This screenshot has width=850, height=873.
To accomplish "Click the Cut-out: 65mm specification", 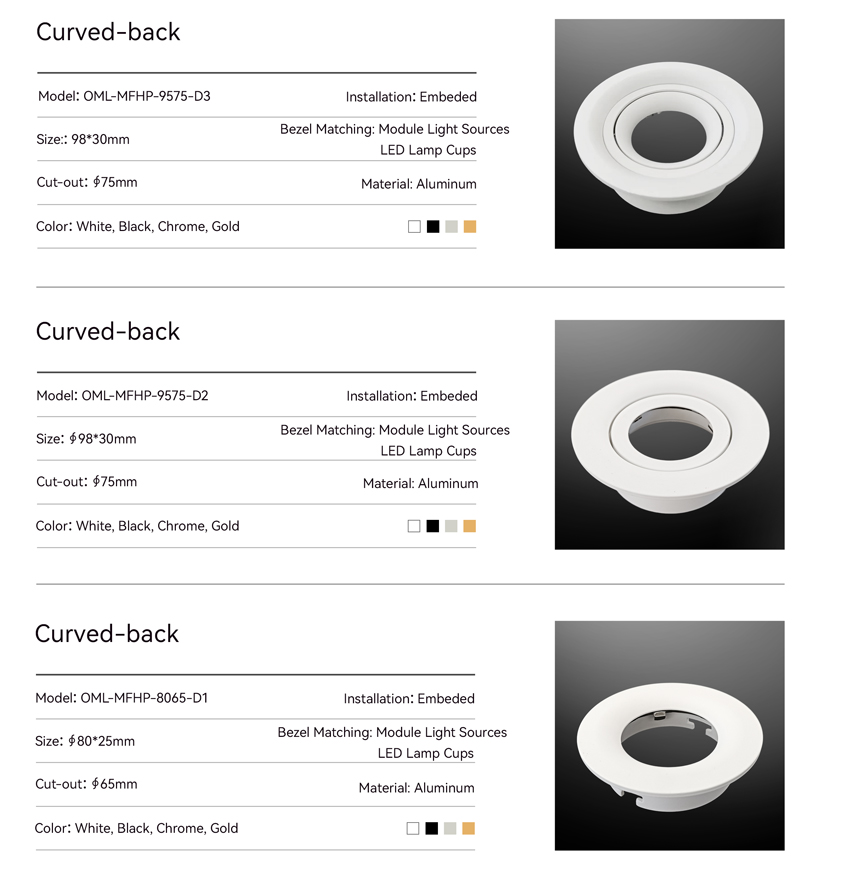I will coord(86,784).
